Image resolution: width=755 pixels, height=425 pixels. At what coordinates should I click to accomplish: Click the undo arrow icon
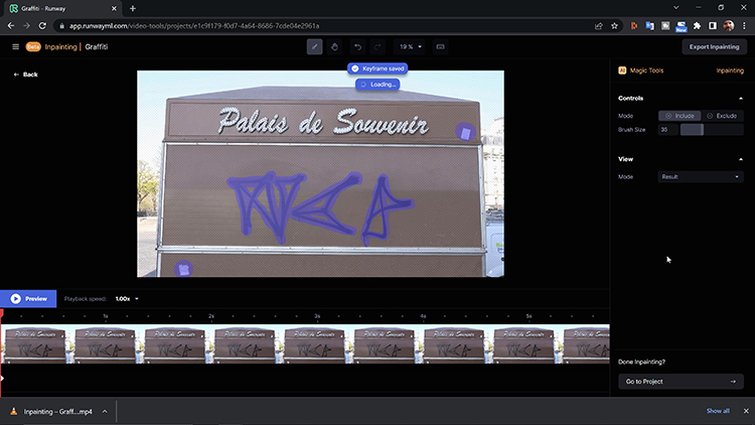[x=357, y=47]
